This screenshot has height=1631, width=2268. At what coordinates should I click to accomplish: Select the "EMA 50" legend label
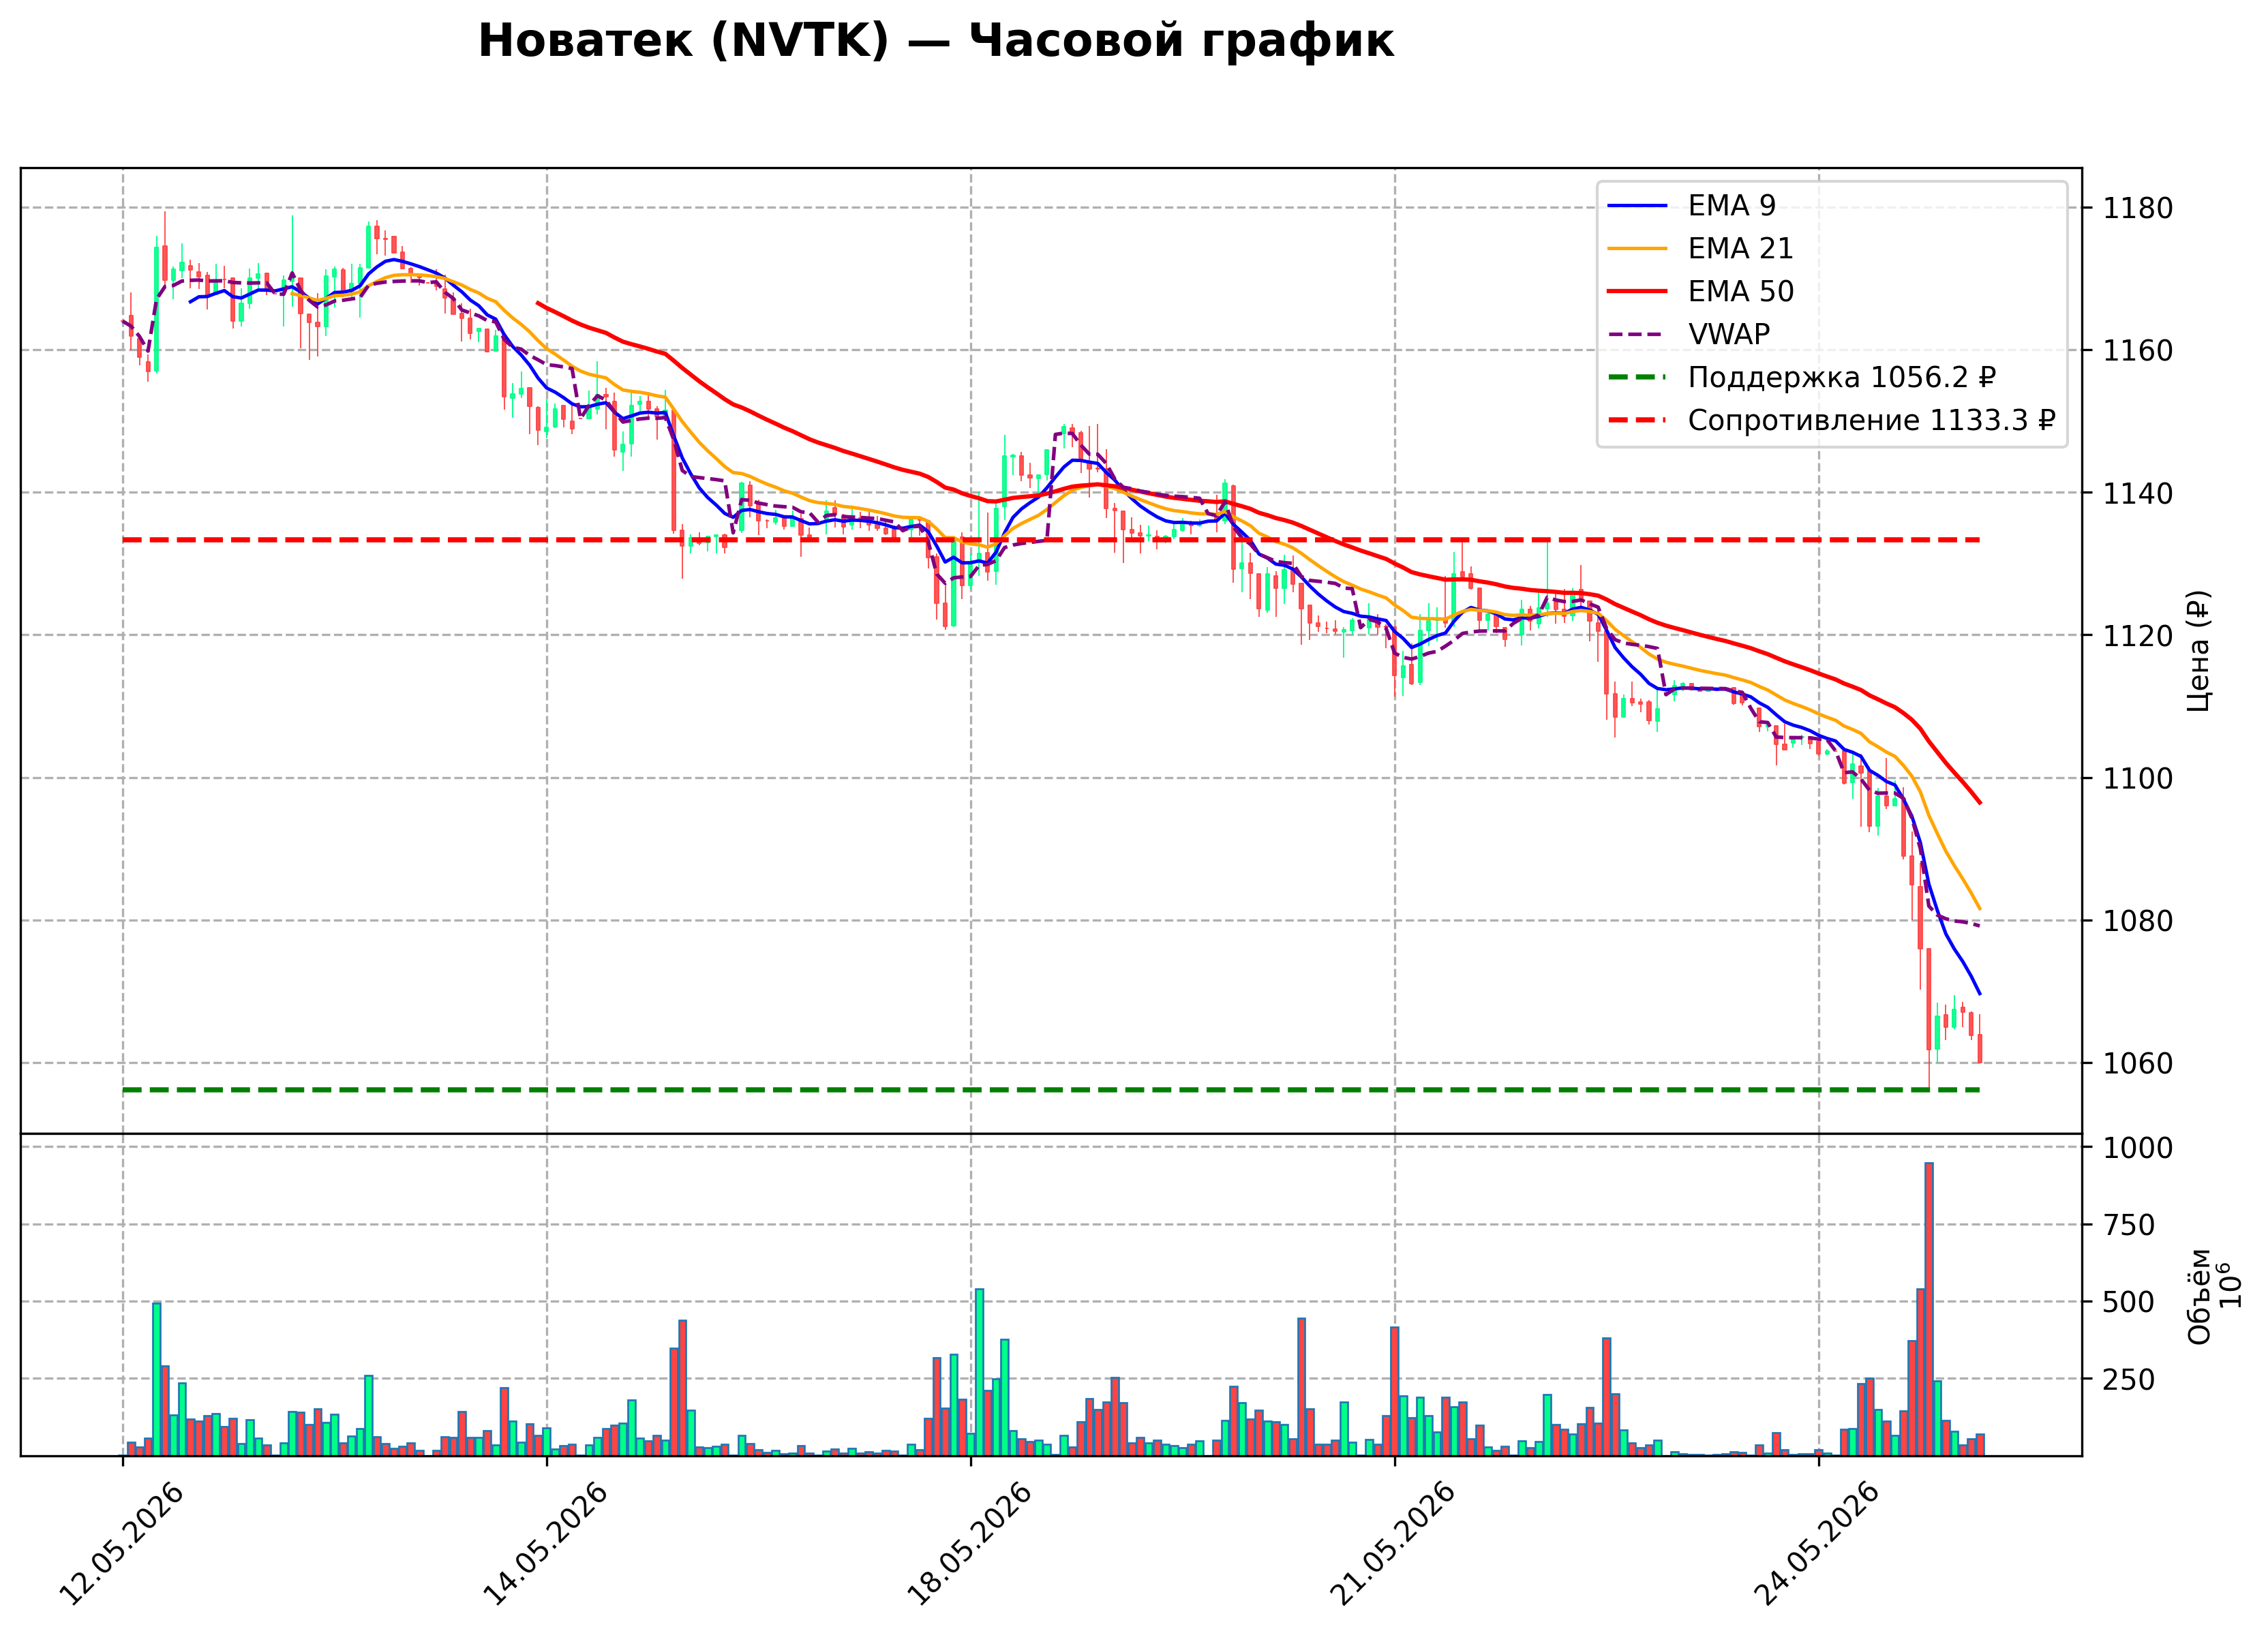[1741, 292]
